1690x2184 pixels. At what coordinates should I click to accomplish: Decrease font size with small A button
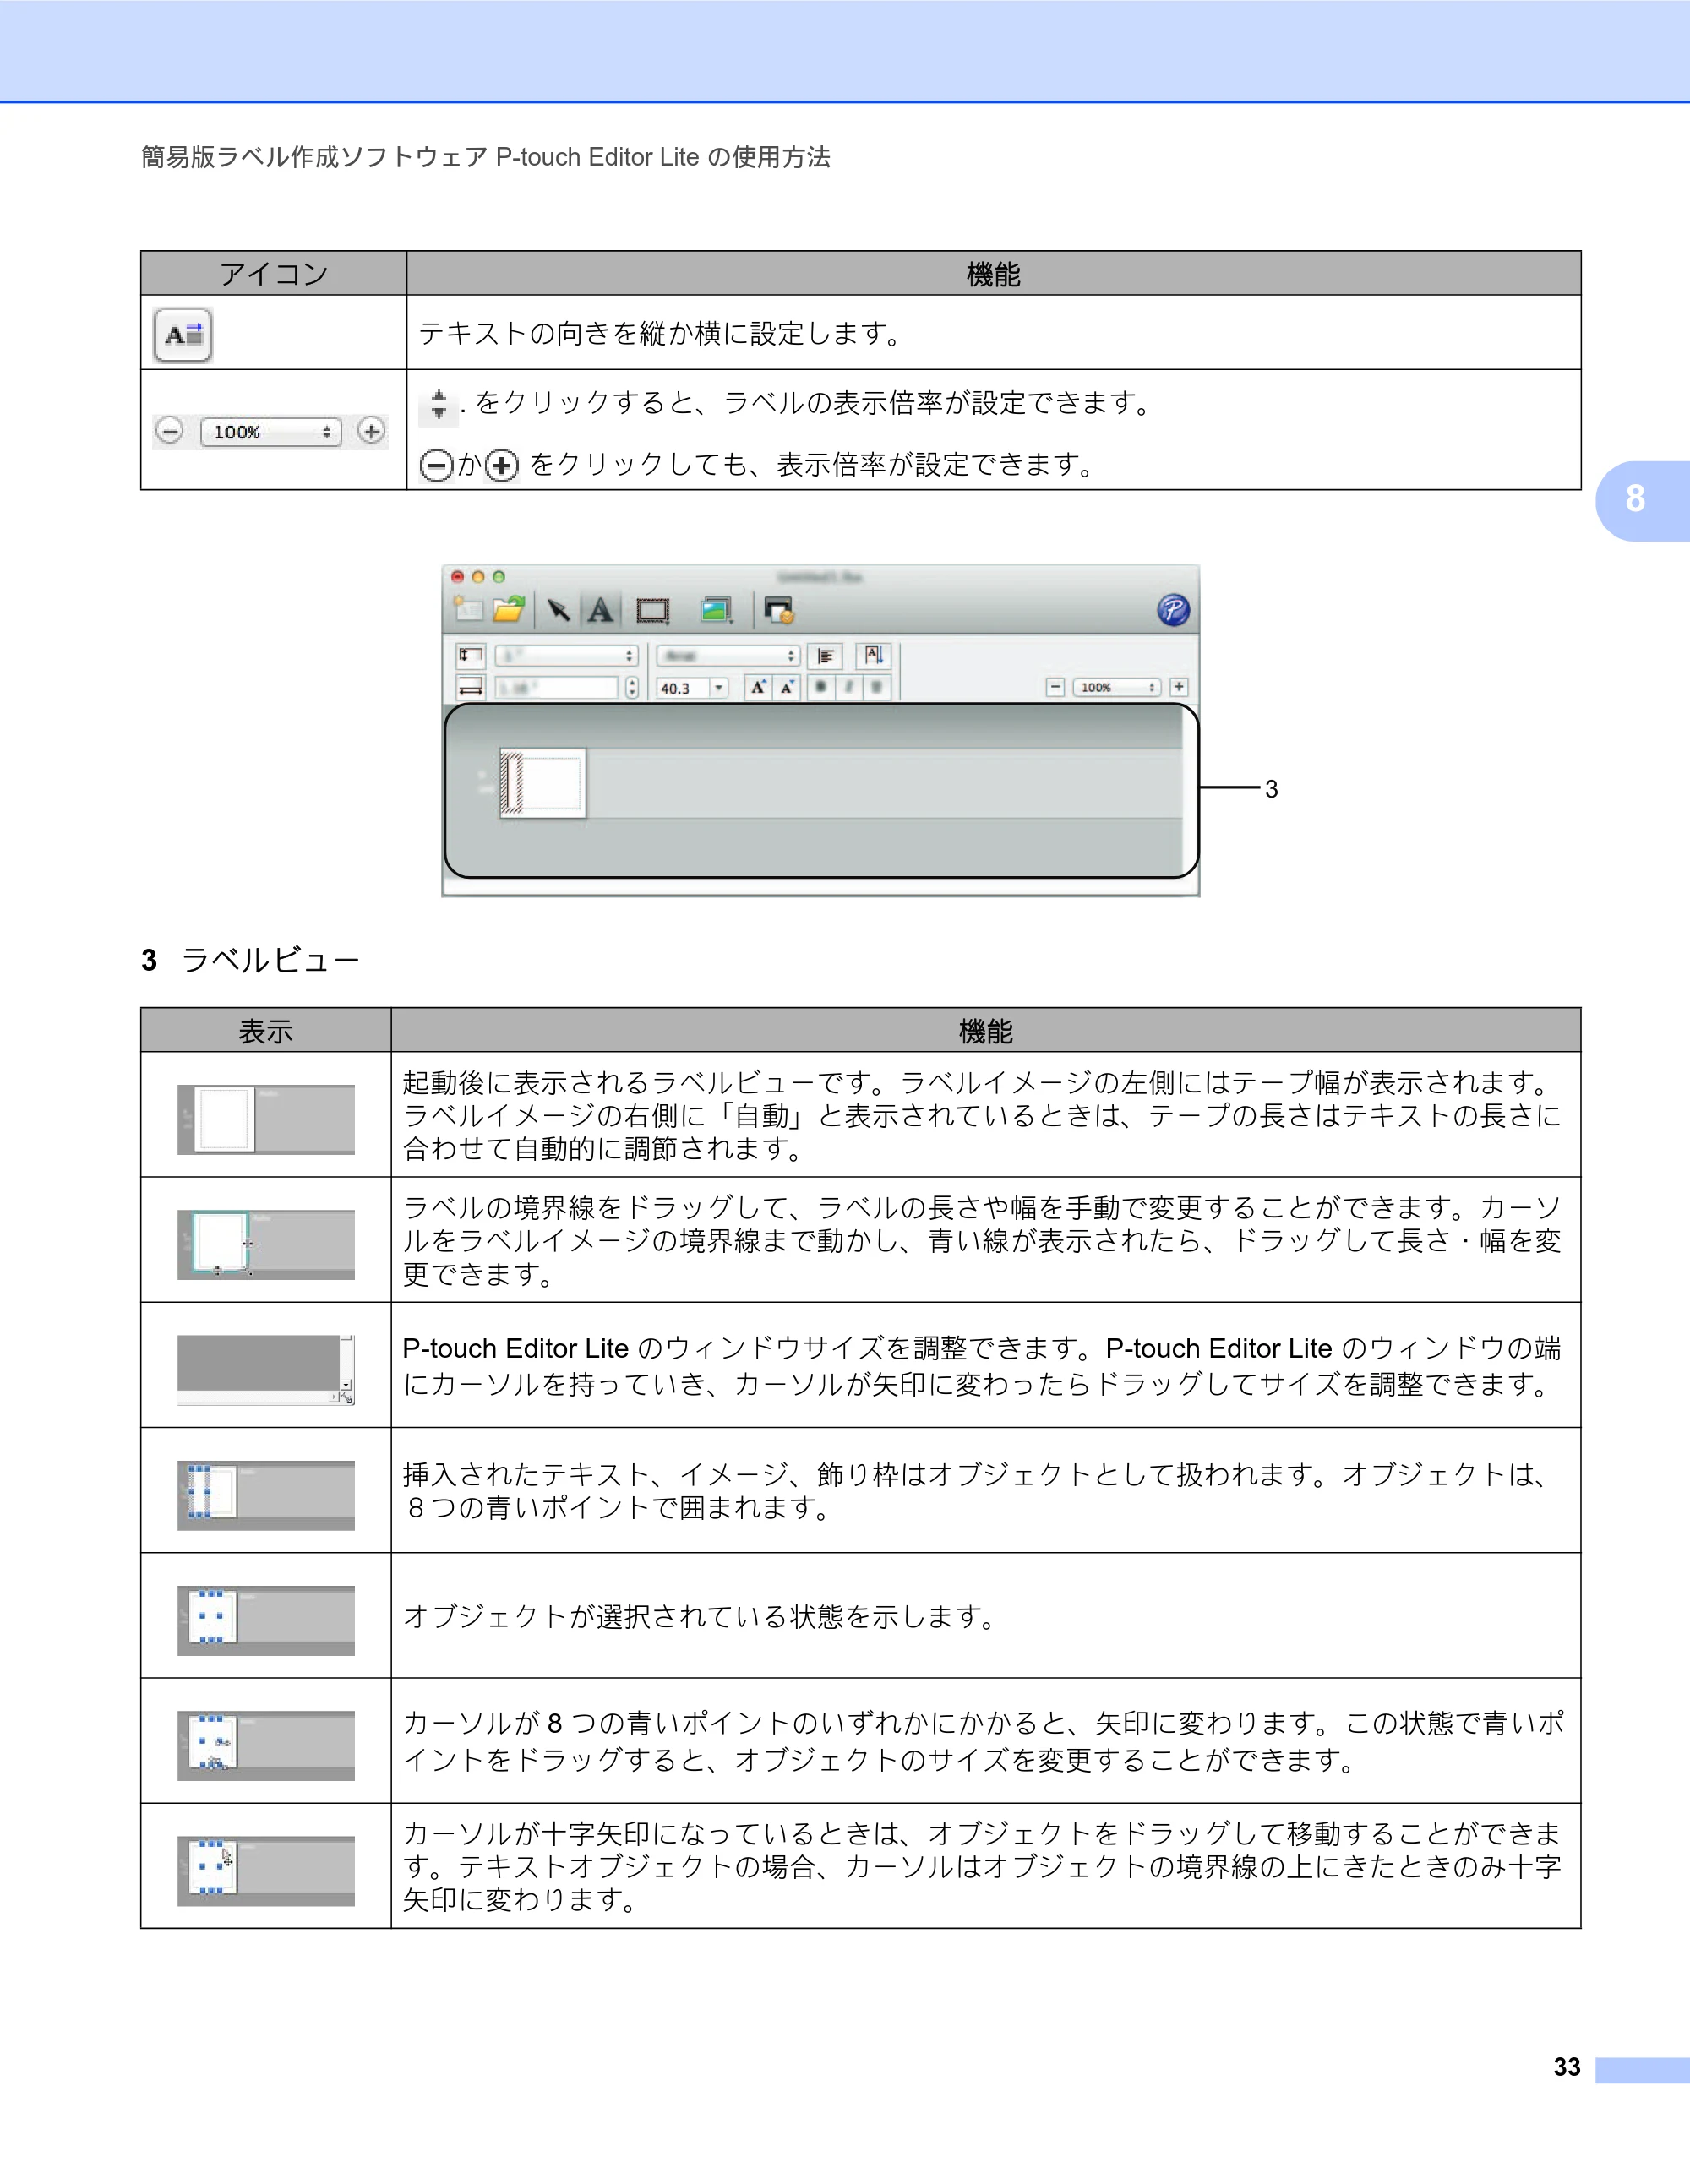(x=787, y=687)
